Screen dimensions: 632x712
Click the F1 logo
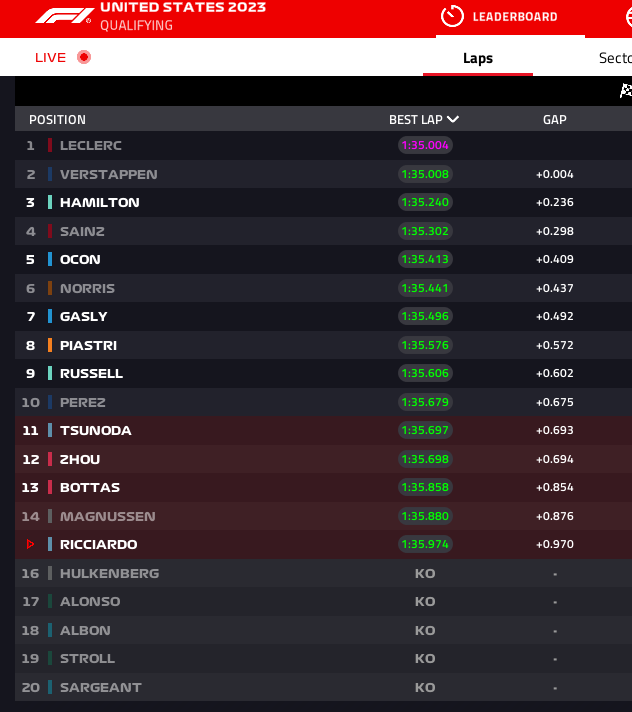[x=65, y=16]
